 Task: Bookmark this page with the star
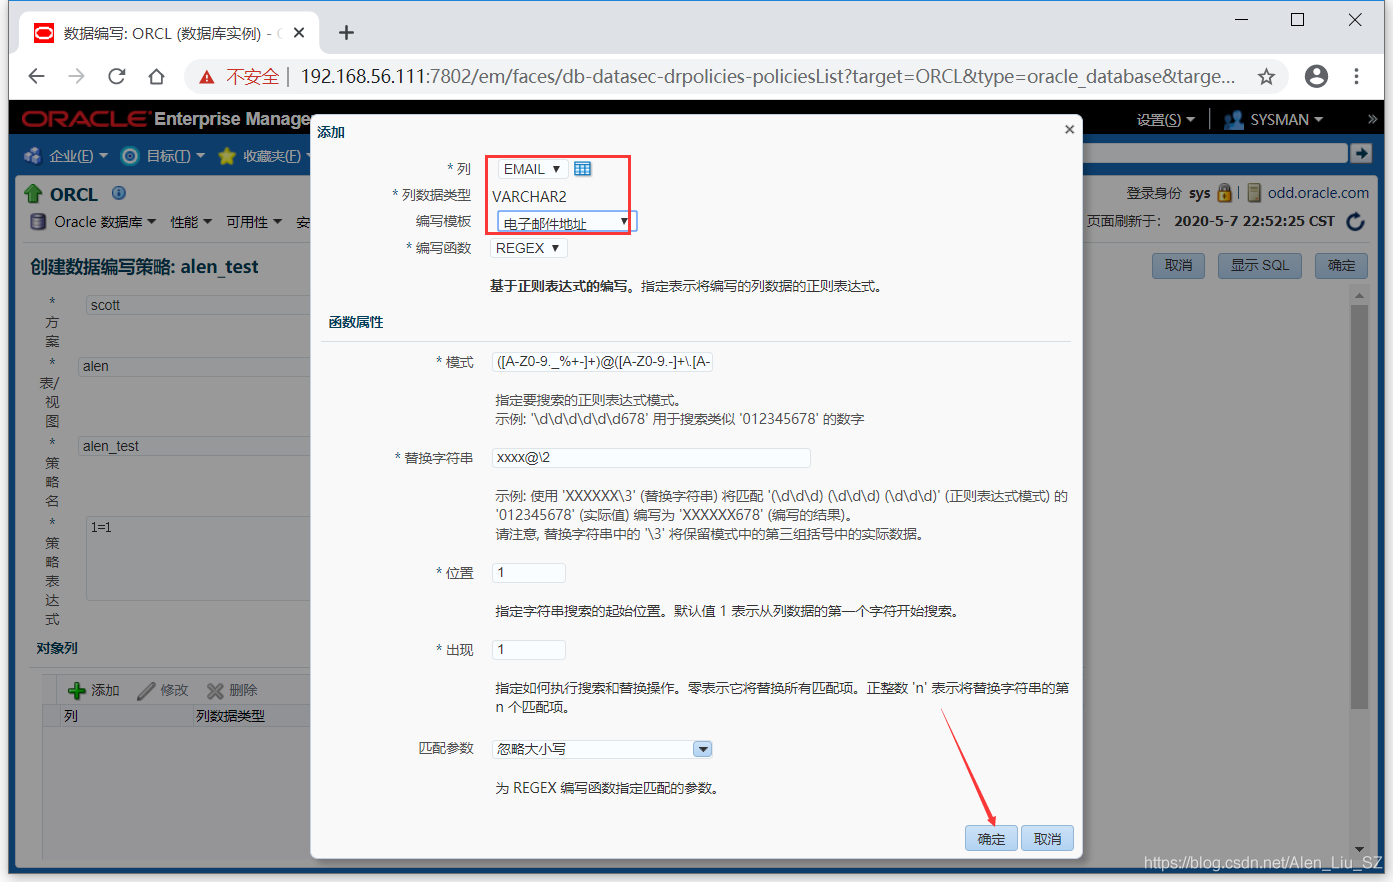(x=1266, y=76)
